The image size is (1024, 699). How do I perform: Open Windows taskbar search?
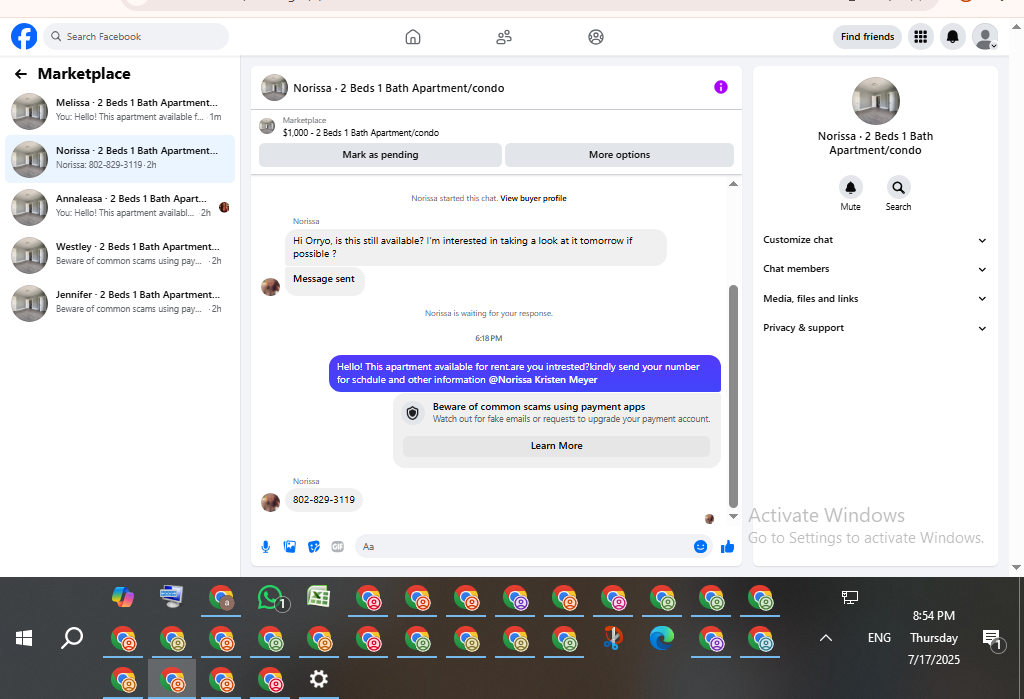pos(72,638)
